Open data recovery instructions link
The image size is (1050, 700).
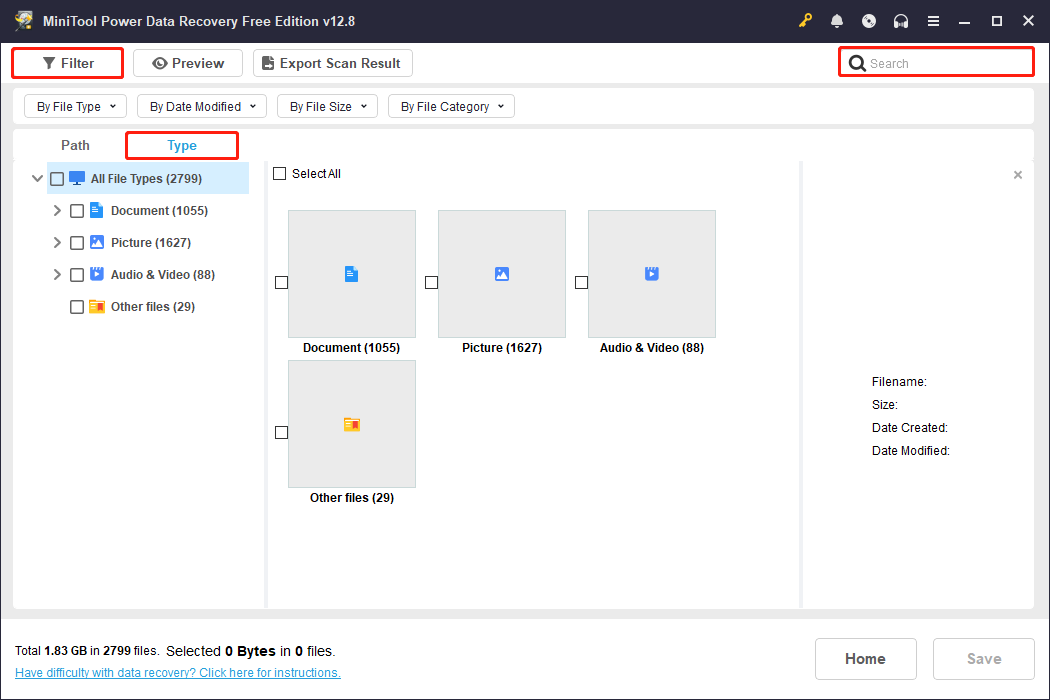pyautogui.click(x=177, y=673)
